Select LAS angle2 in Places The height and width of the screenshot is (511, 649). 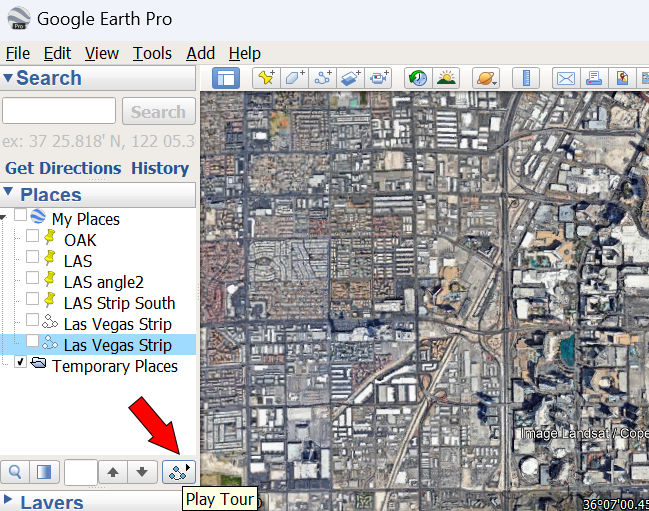click(103, 282)
